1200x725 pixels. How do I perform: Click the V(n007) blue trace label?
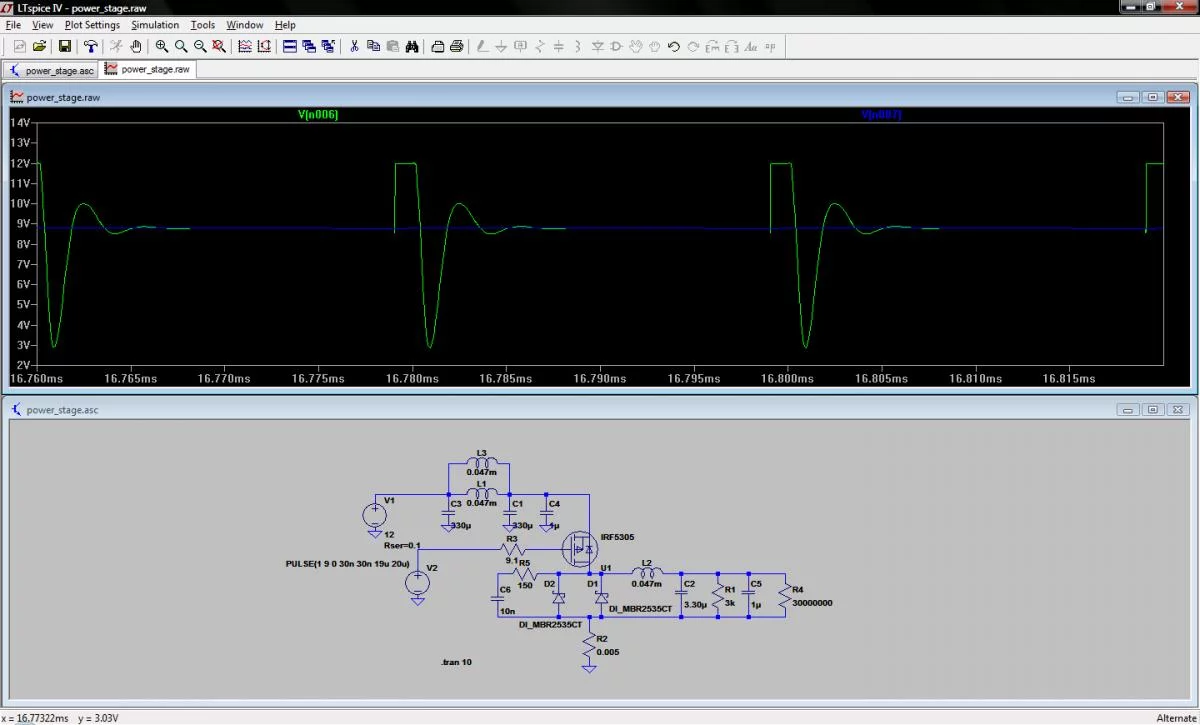click(x=881, y=115)
